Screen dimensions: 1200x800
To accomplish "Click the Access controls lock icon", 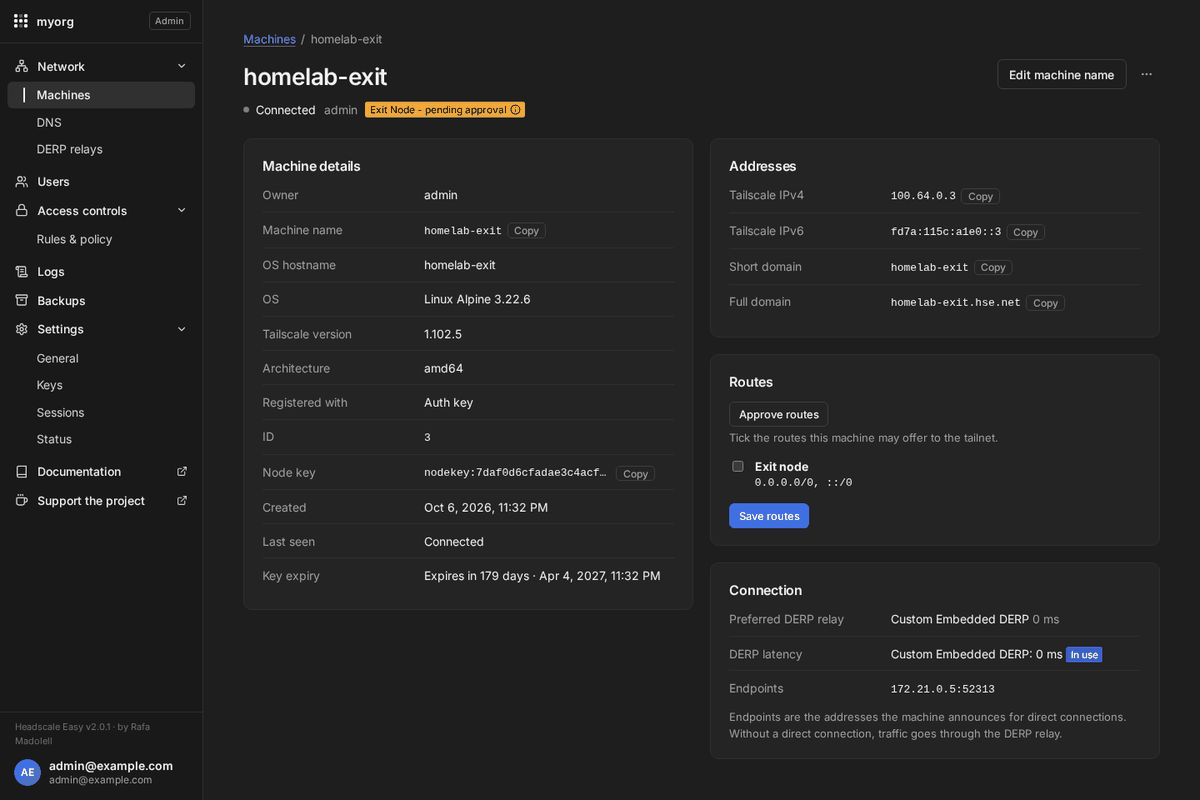I will coord(22,211).
